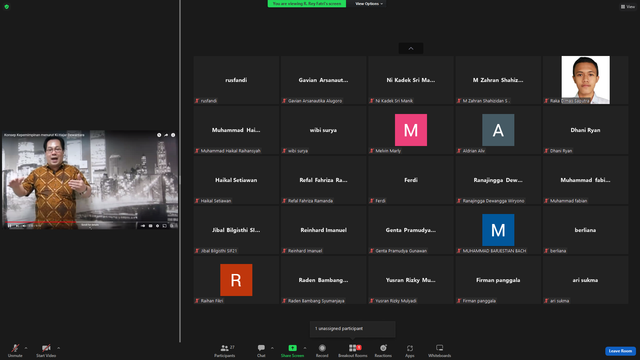The image size is (640, 360).
Task: Pause the shared YouTube video
Action: tap(9, 226)
